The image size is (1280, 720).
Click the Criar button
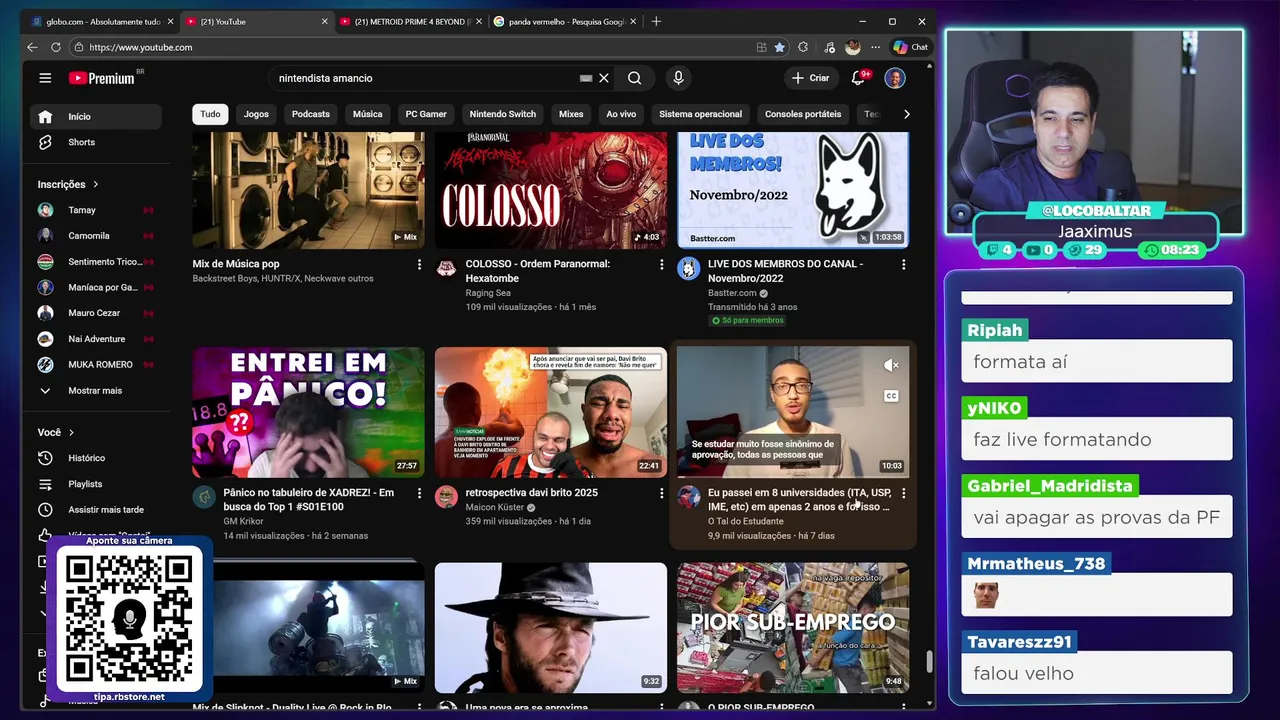click(811, 78)
